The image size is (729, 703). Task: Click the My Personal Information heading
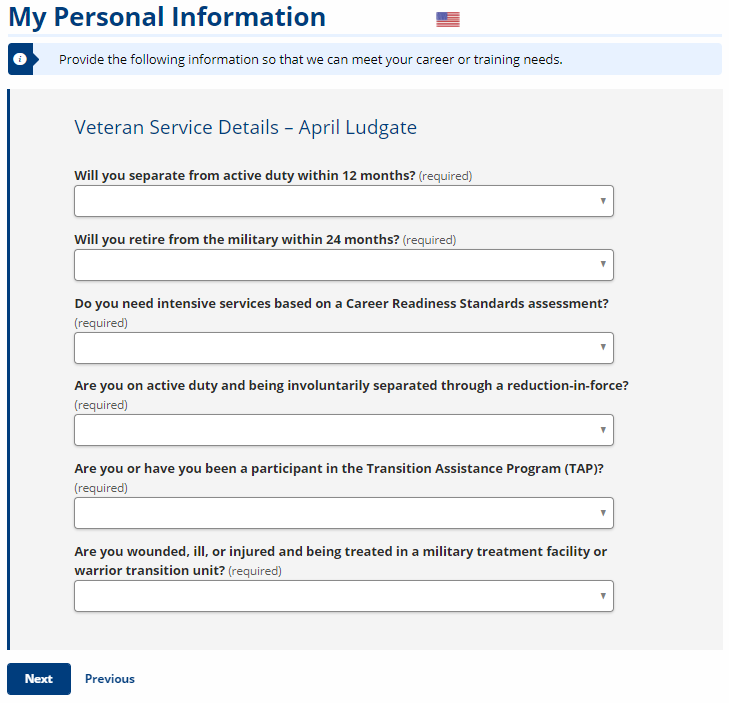(x=167, y=18)
